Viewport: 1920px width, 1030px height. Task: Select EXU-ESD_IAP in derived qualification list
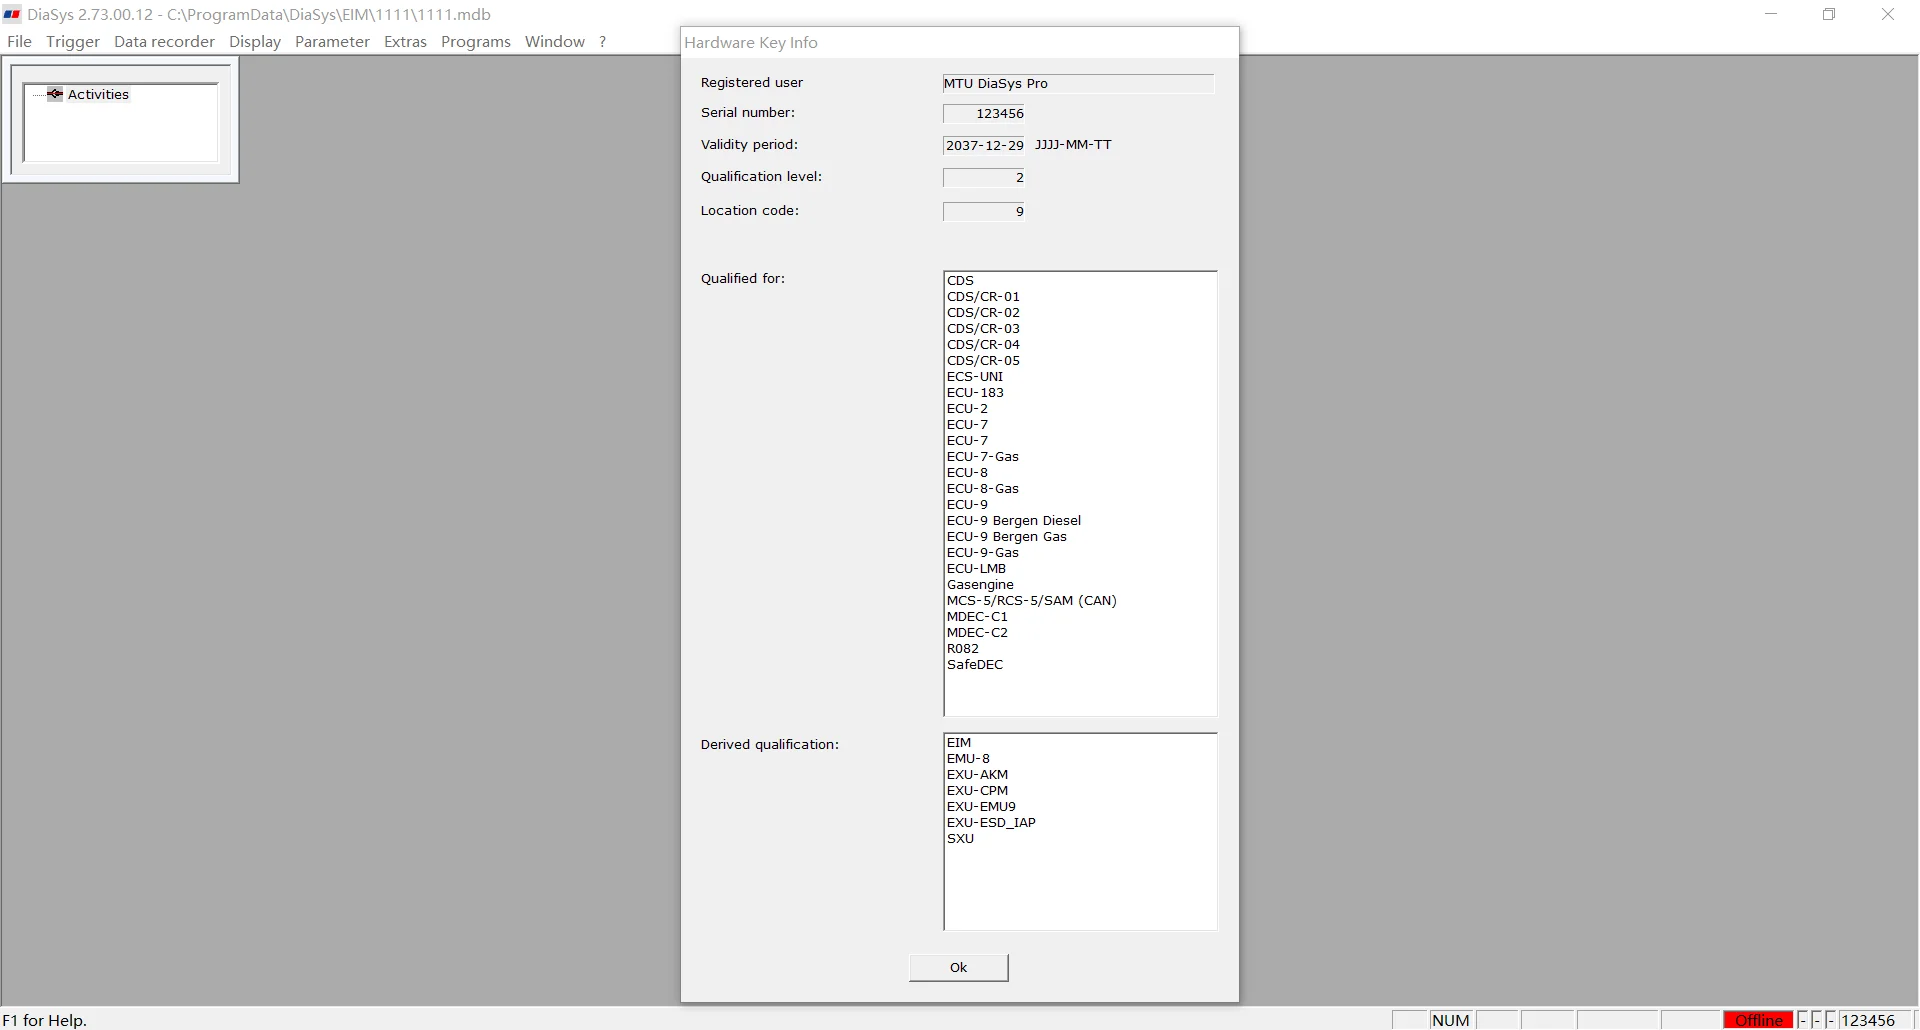pyautogui.click(x=991, y=823)
